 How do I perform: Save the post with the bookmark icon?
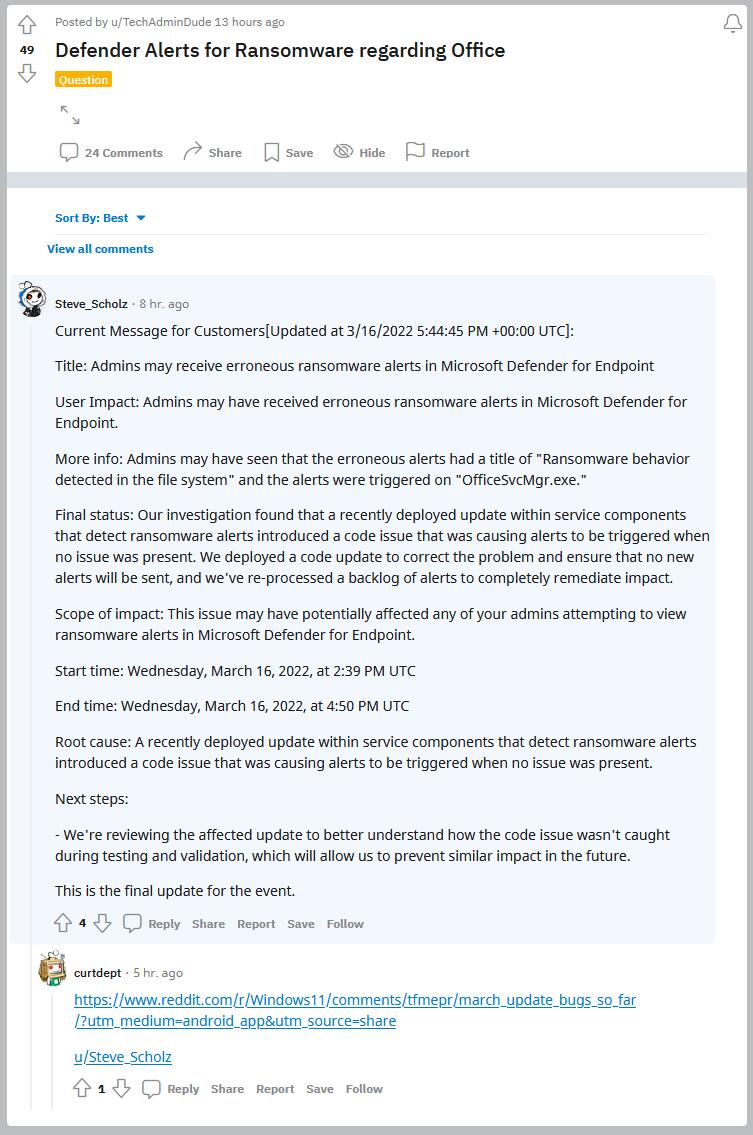[x=288, y=153]
